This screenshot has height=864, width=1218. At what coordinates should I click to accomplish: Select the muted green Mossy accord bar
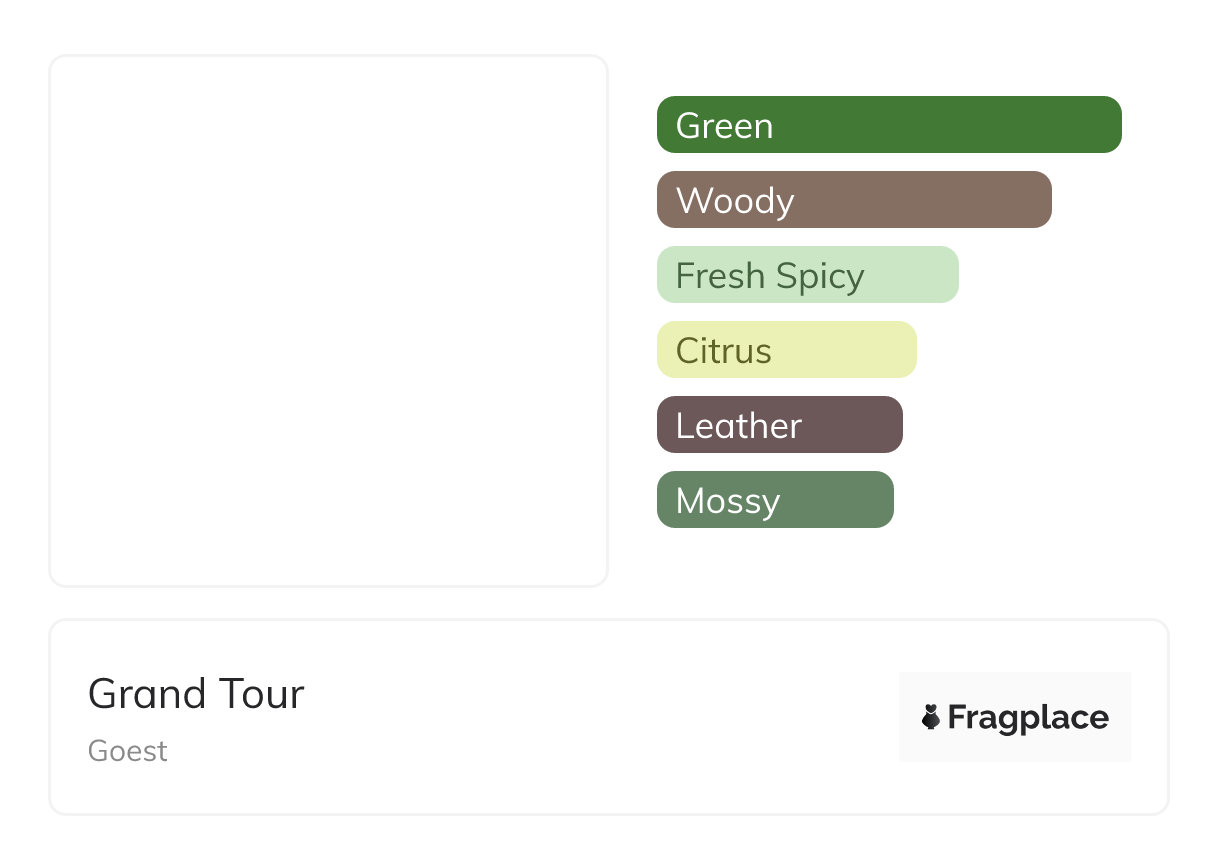pyautogui.click(x=840, y=500)
